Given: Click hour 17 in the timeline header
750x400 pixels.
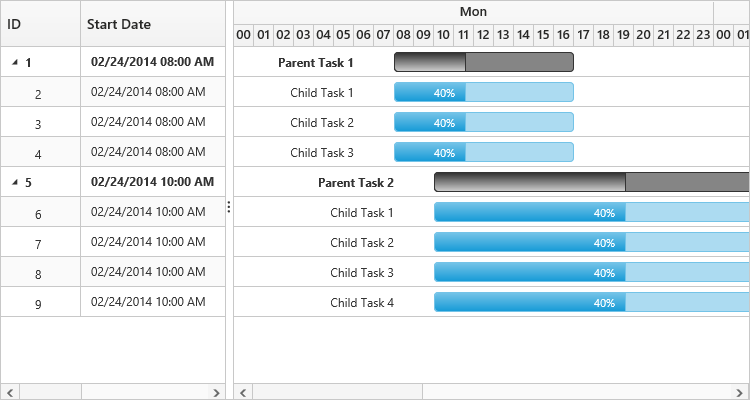Looking at the screenshot, I should 583,35.
